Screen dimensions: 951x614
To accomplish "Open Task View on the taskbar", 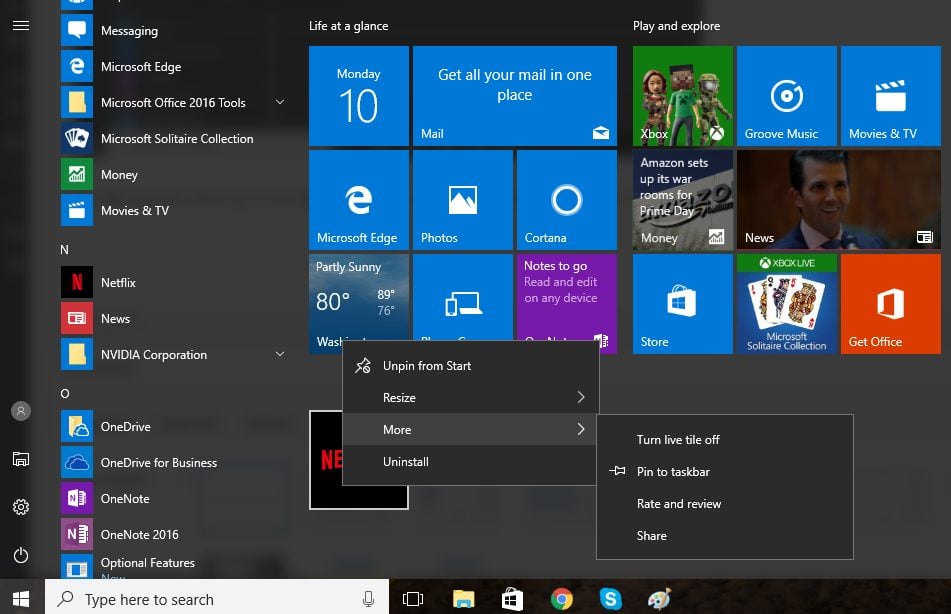I will coord(413,599).
